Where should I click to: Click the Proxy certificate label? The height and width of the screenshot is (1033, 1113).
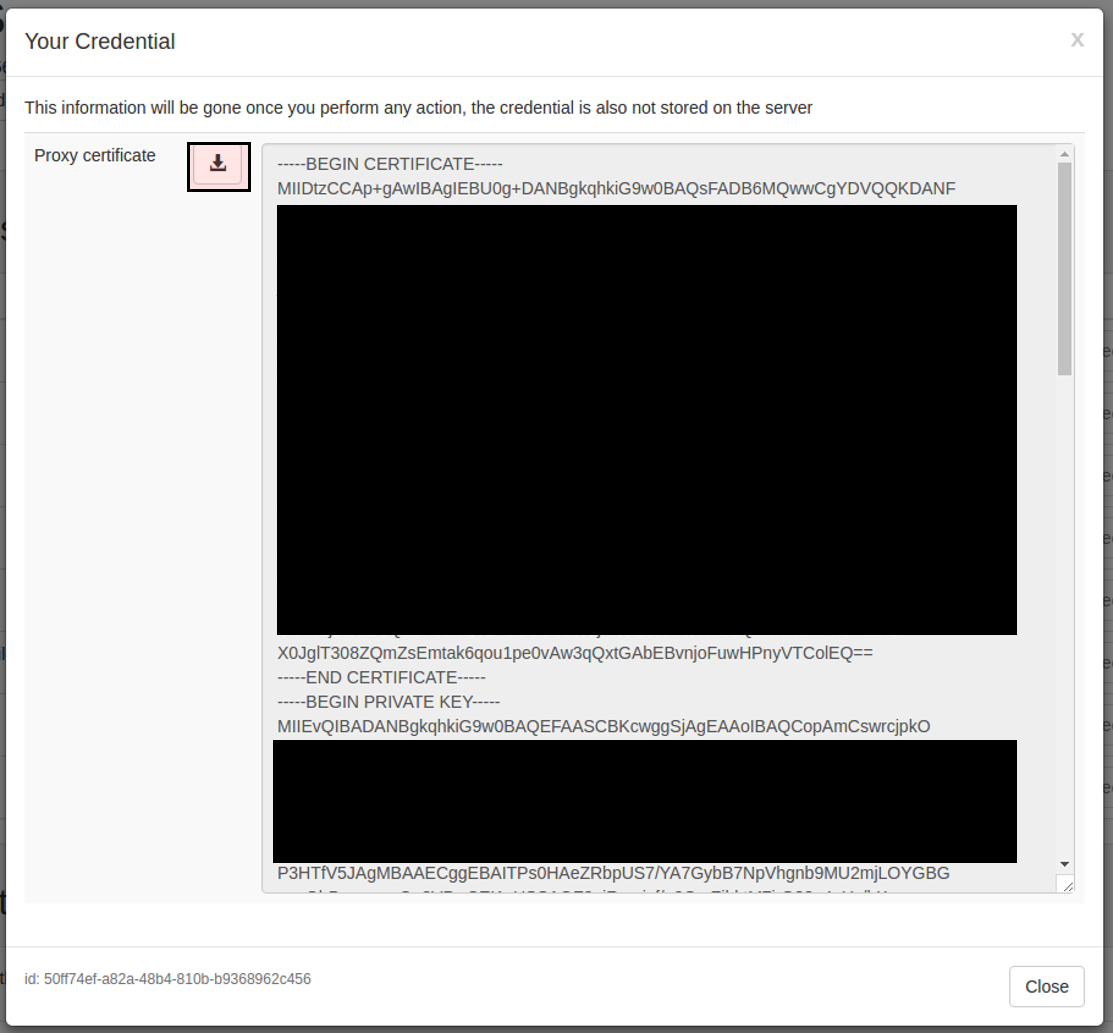(94, 155)
